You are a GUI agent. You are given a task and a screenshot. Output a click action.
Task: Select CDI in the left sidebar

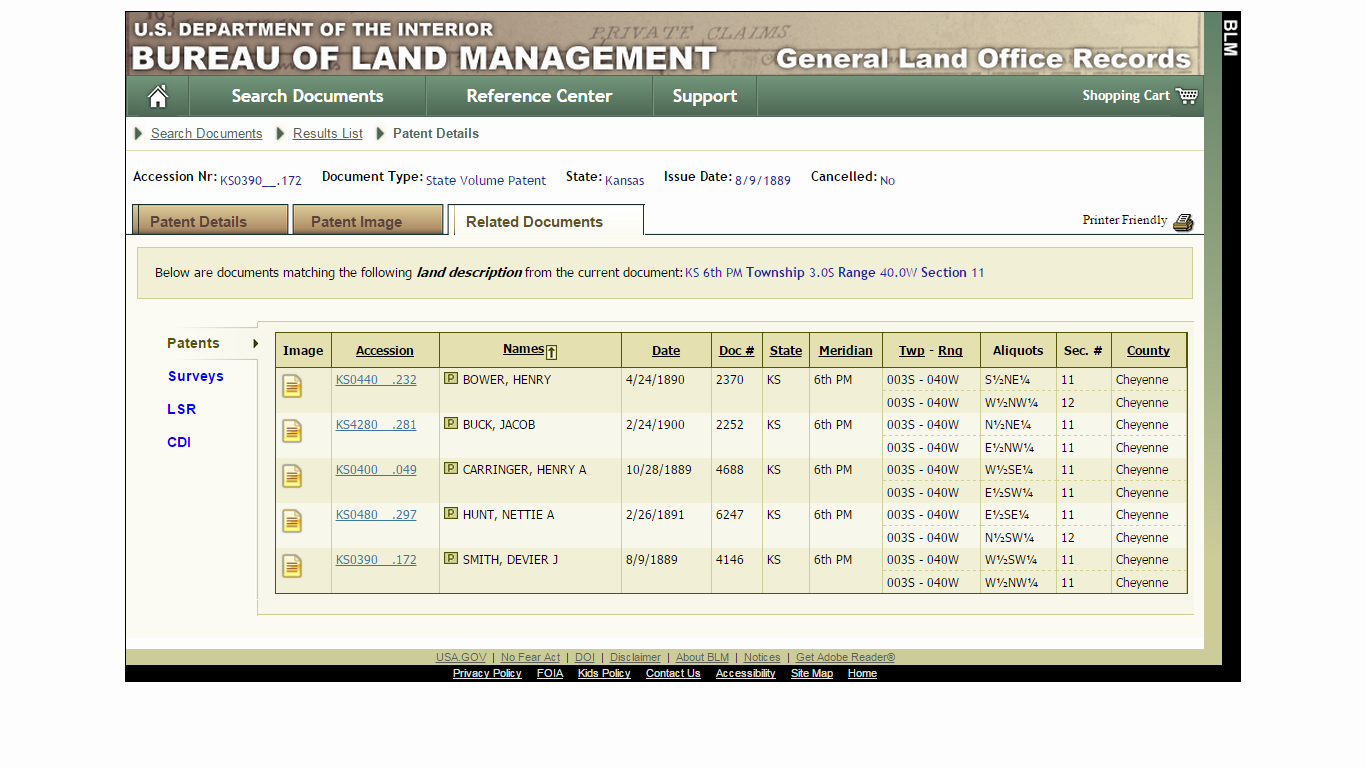click(x=178, y=441)
